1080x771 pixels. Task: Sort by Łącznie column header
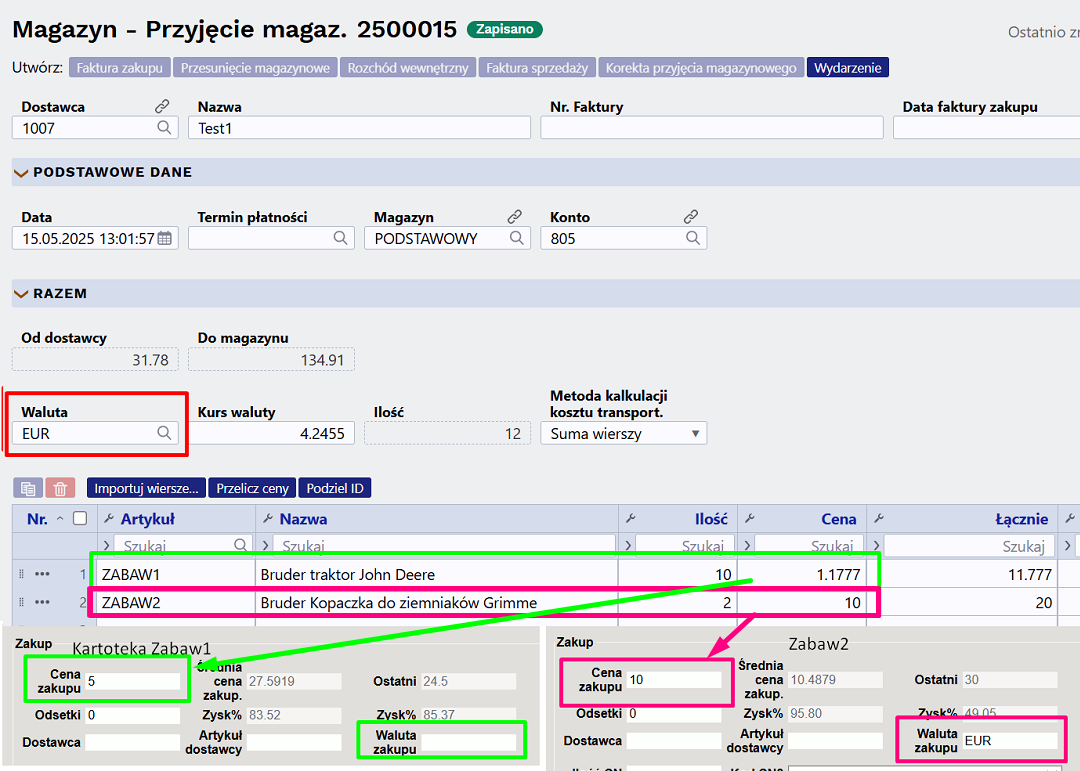[x=1021, y=519]
